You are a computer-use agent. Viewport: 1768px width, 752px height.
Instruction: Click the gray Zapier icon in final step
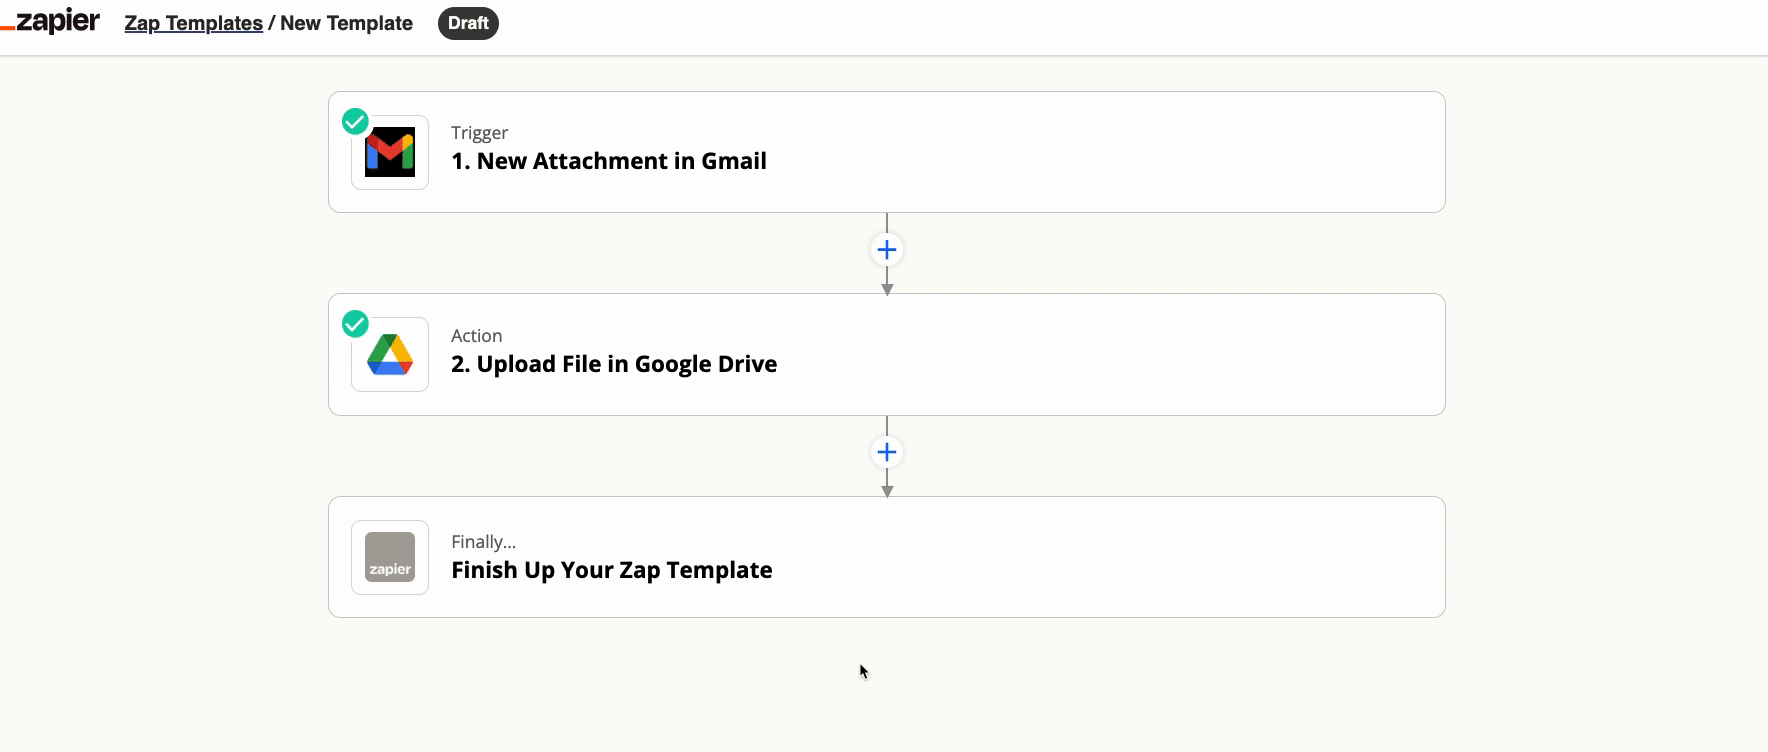pos(390,558)
